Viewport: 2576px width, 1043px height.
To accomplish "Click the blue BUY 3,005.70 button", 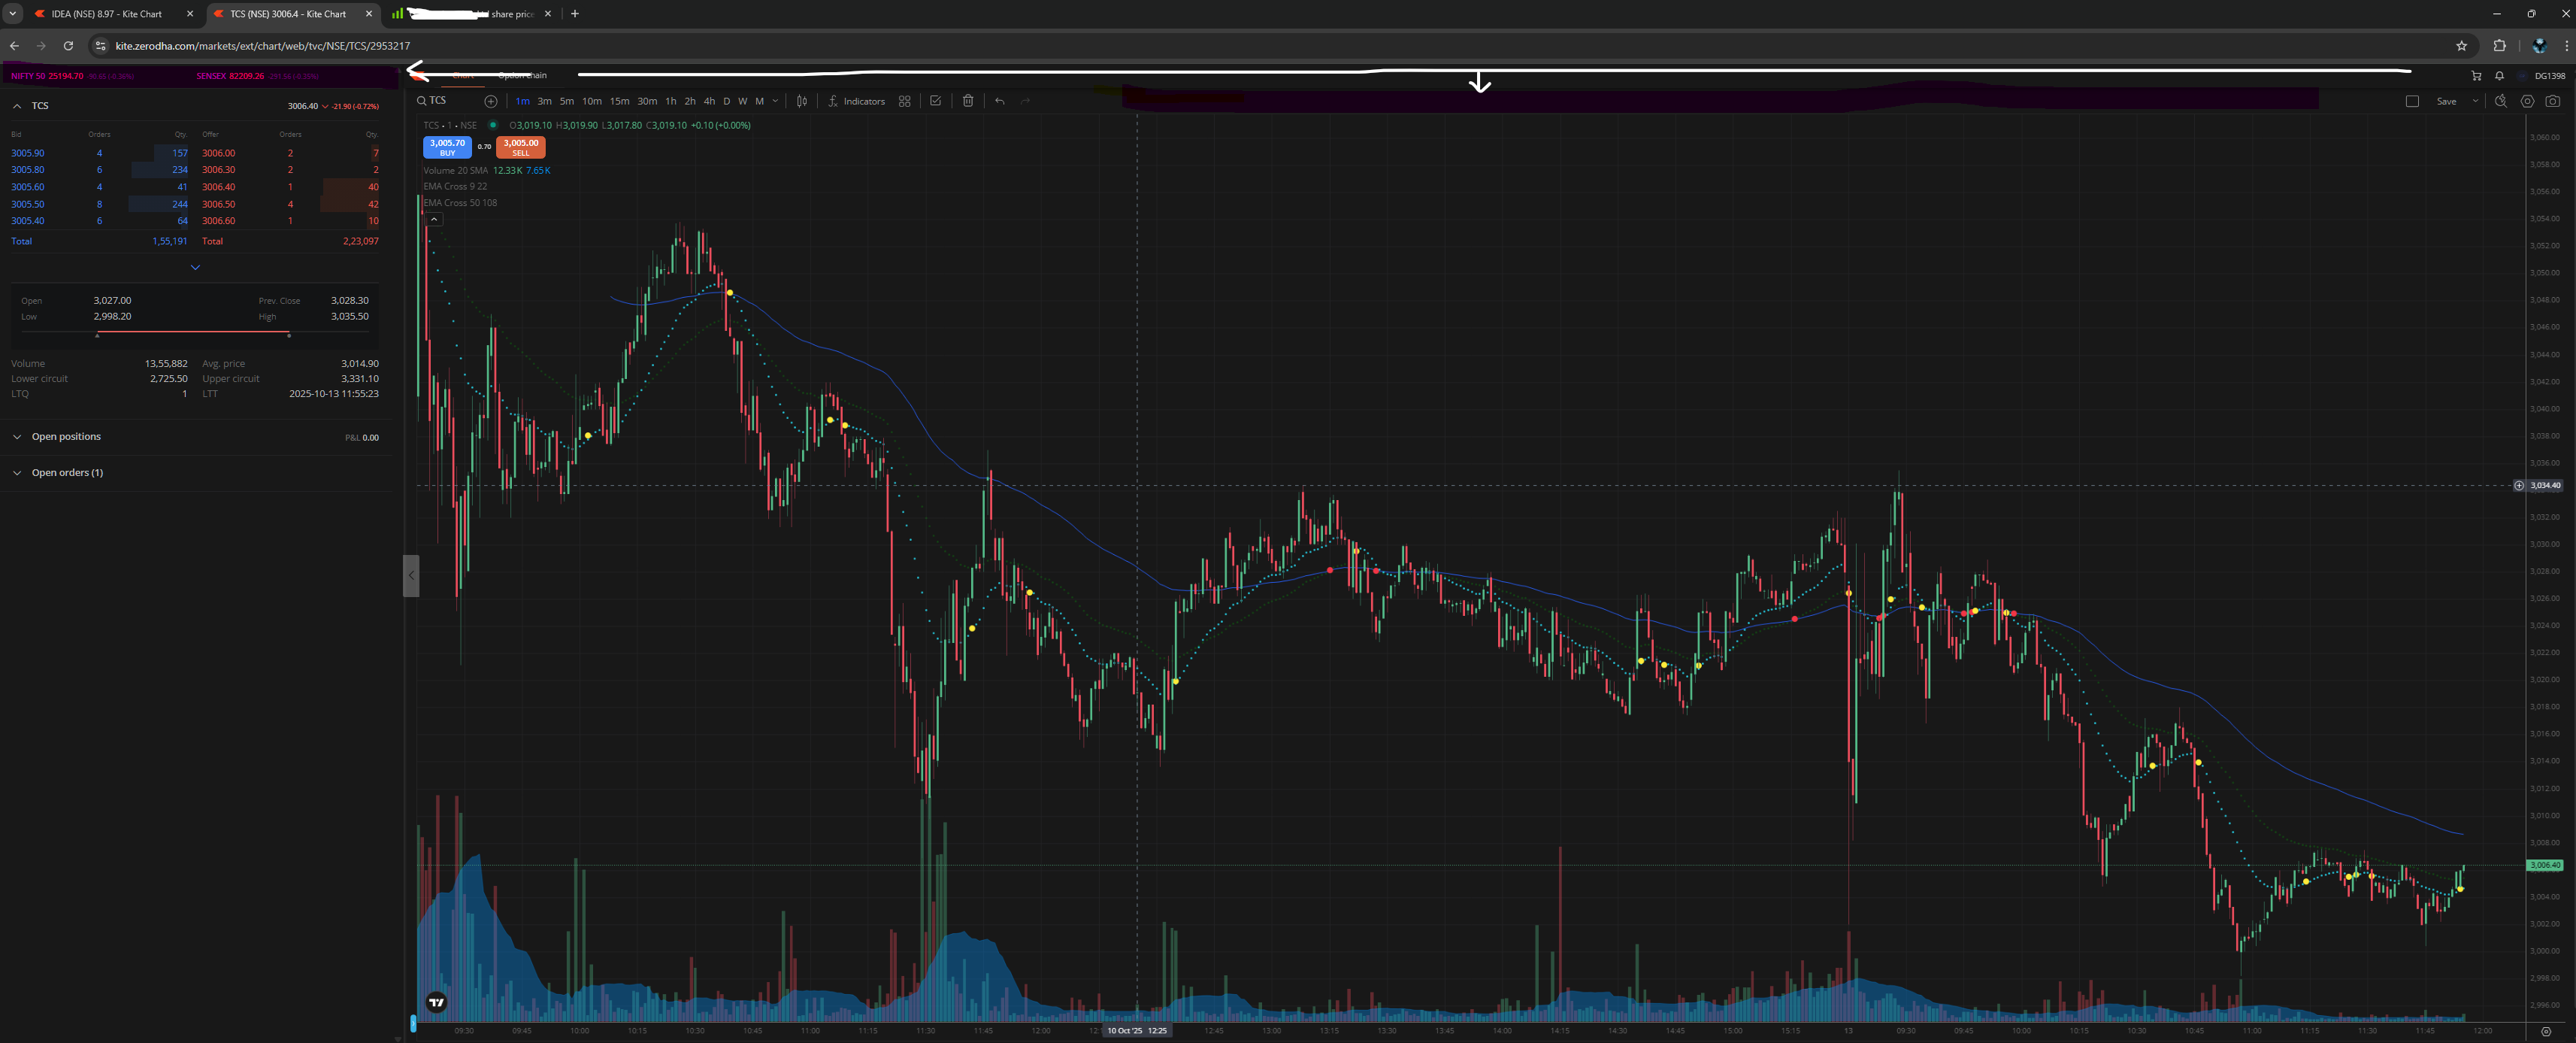I will point(447,147).
